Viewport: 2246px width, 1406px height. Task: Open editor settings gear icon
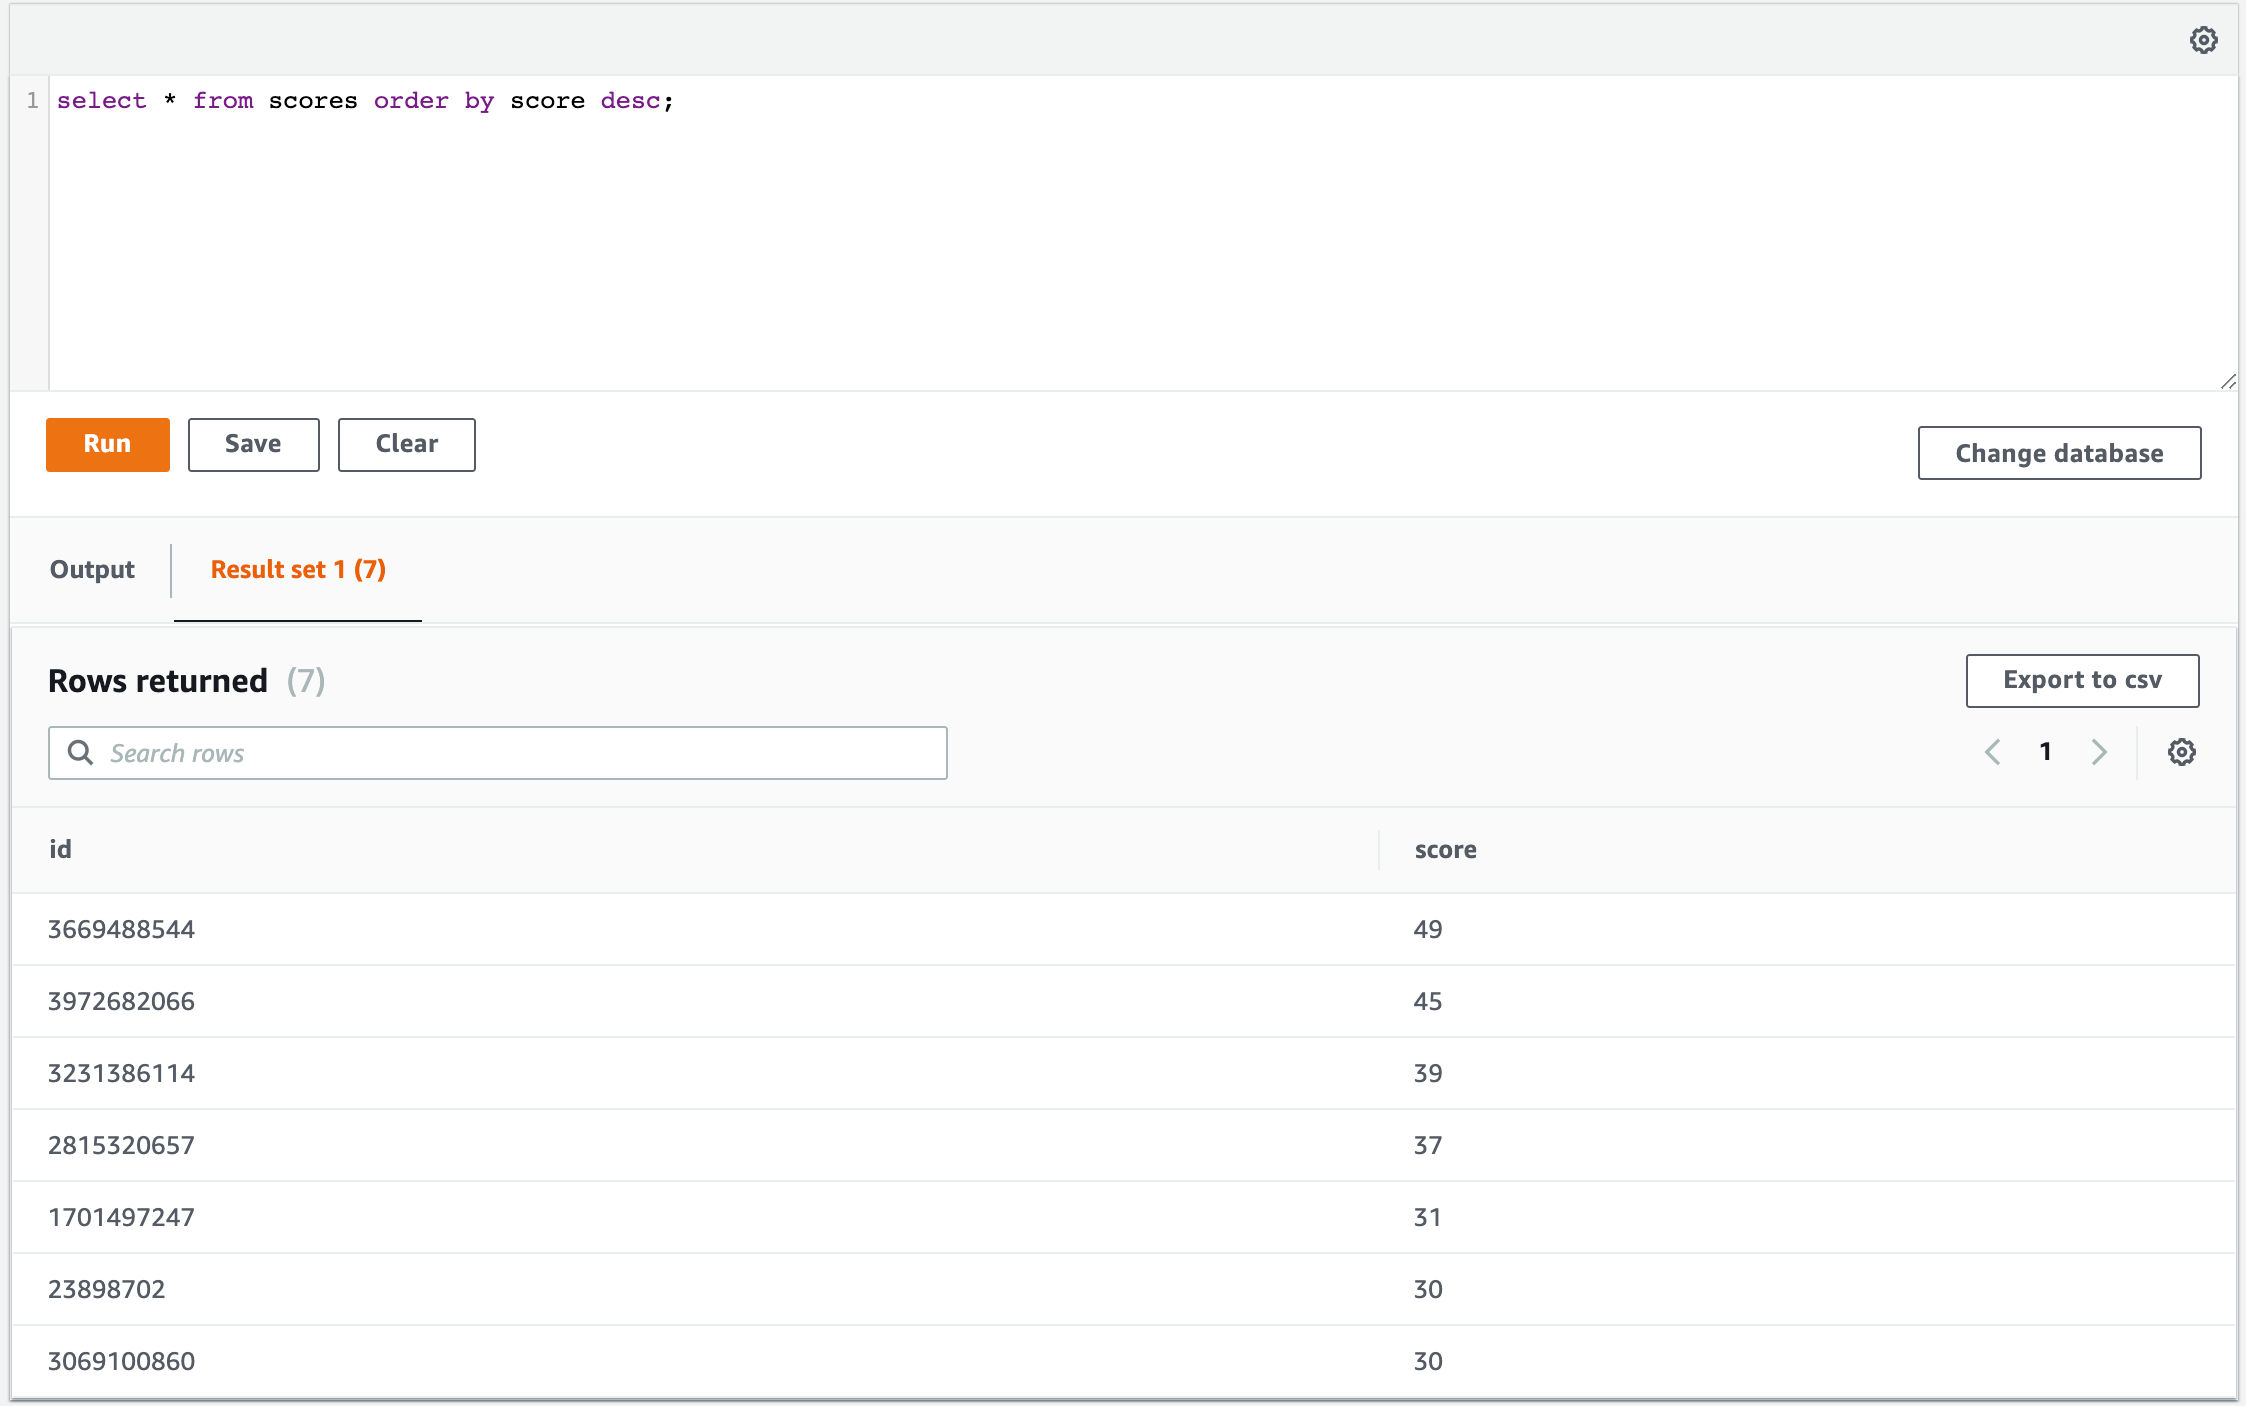(2203, 40)
